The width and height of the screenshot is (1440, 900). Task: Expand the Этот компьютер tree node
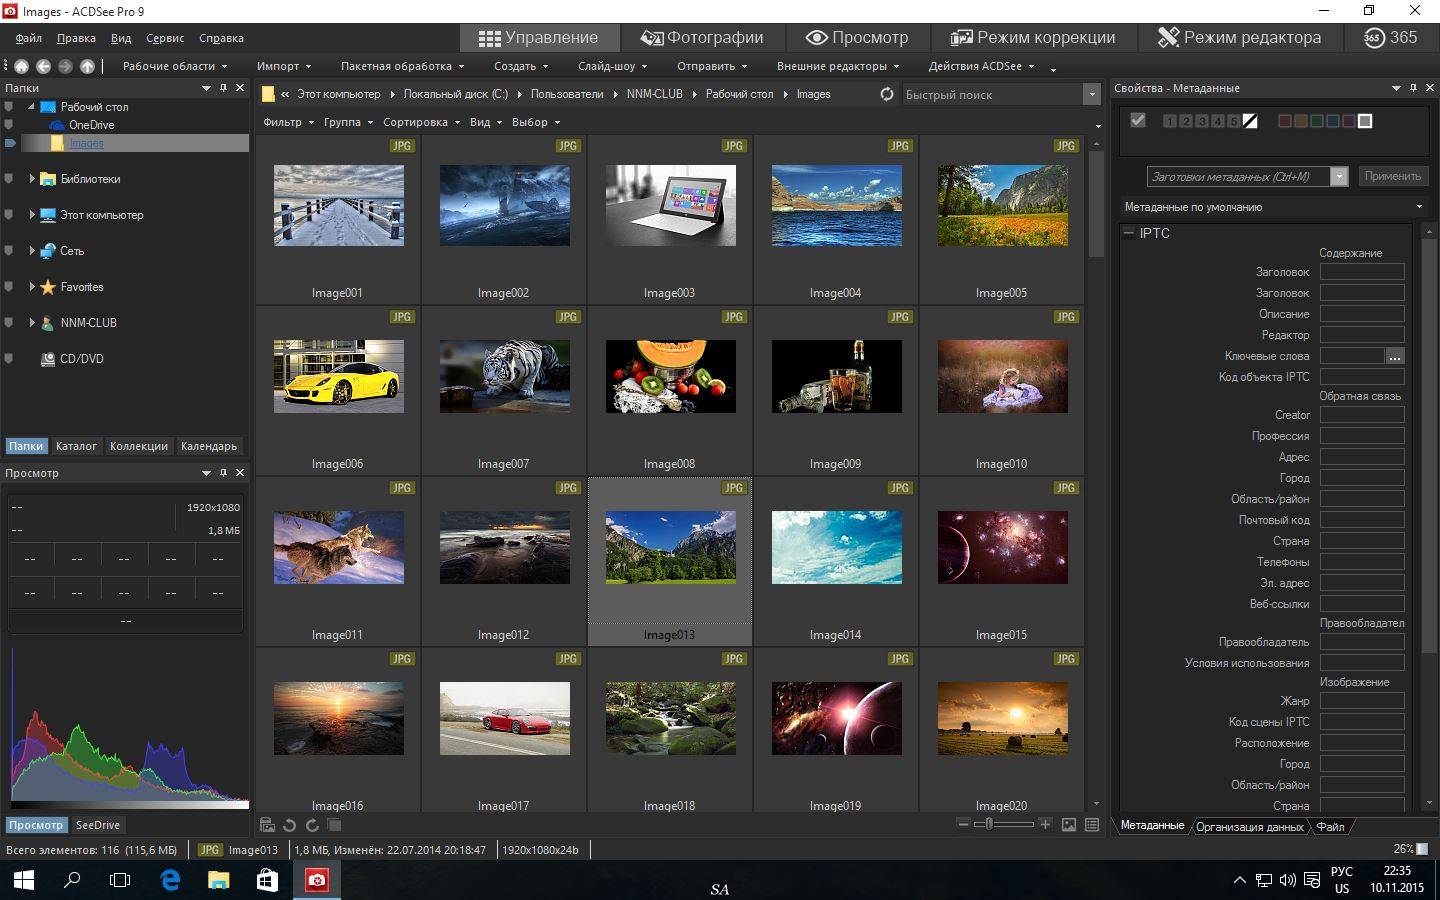(32, 215)
